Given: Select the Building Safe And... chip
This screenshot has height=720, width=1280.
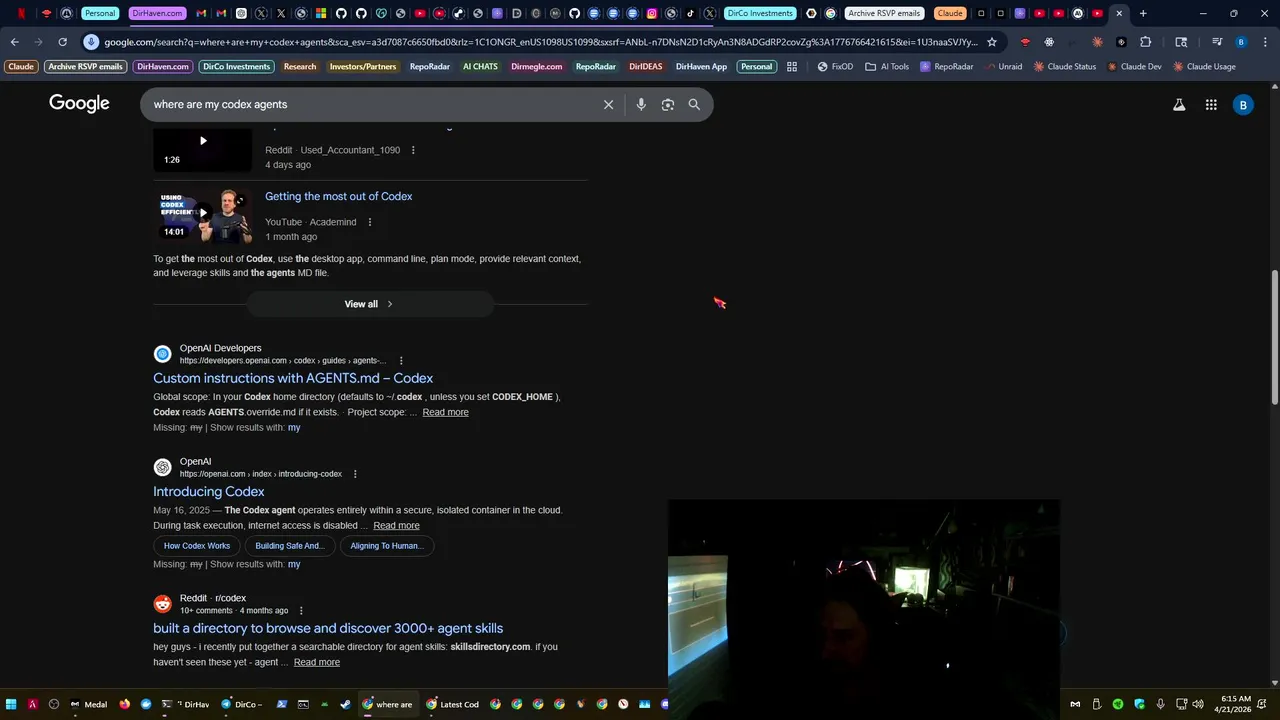Looking at the screenshot, I should 290,546.
